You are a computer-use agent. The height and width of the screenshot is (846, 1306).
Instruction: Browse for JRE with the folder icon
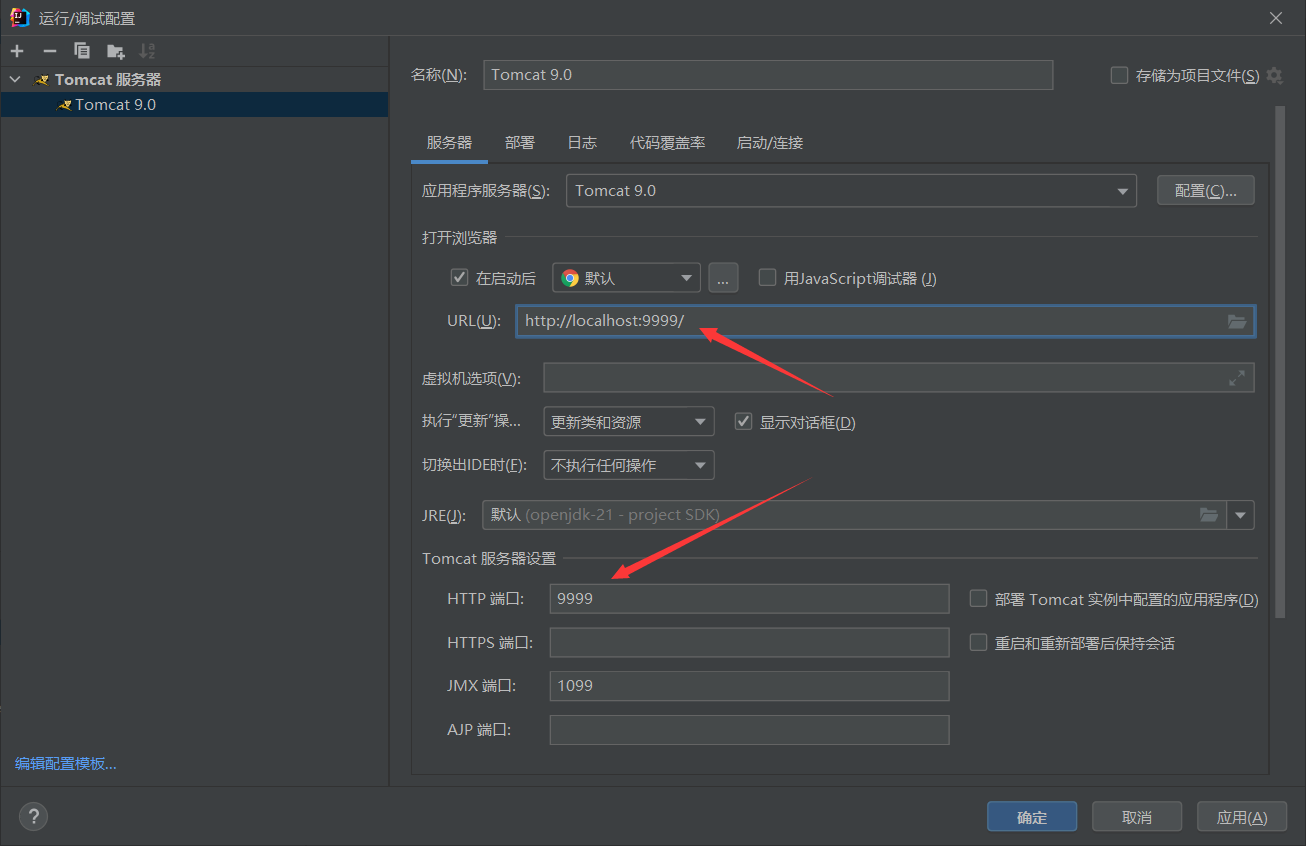click(1209, 515)
